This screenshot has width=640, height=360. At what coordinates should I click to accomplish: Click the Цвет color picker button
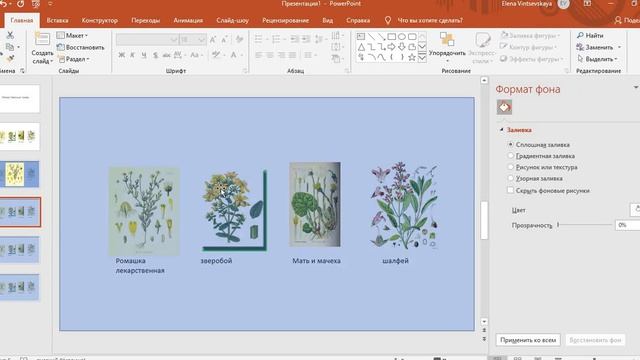pyautogui.click(x=635, y=210)
